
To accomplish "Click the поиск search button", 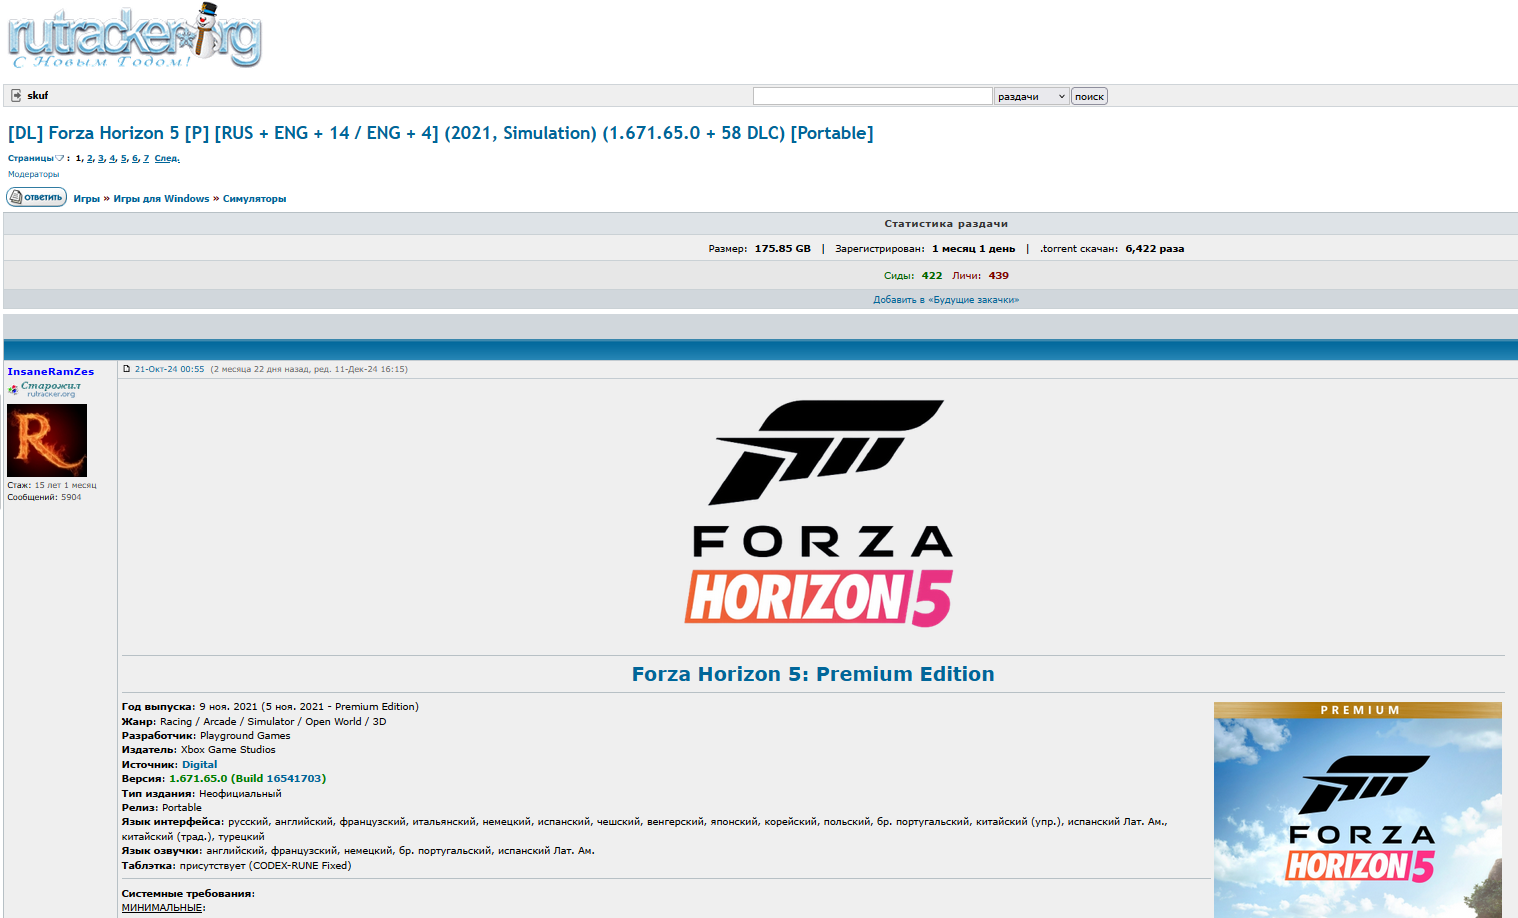I will (x=1089, y=96).
